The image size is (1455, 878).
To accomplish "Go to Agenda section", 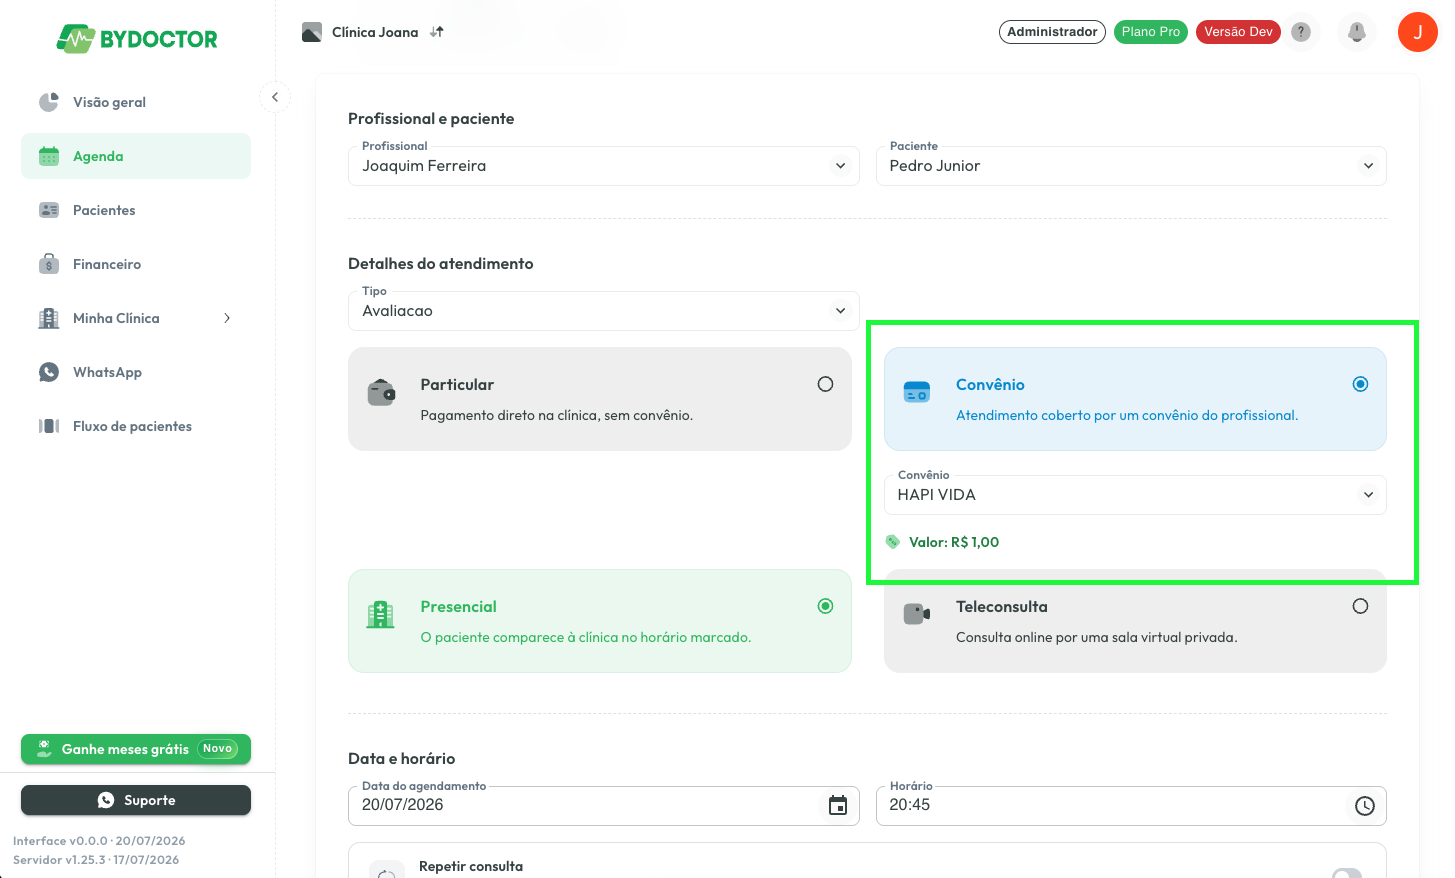I will (x=136, y=156).
